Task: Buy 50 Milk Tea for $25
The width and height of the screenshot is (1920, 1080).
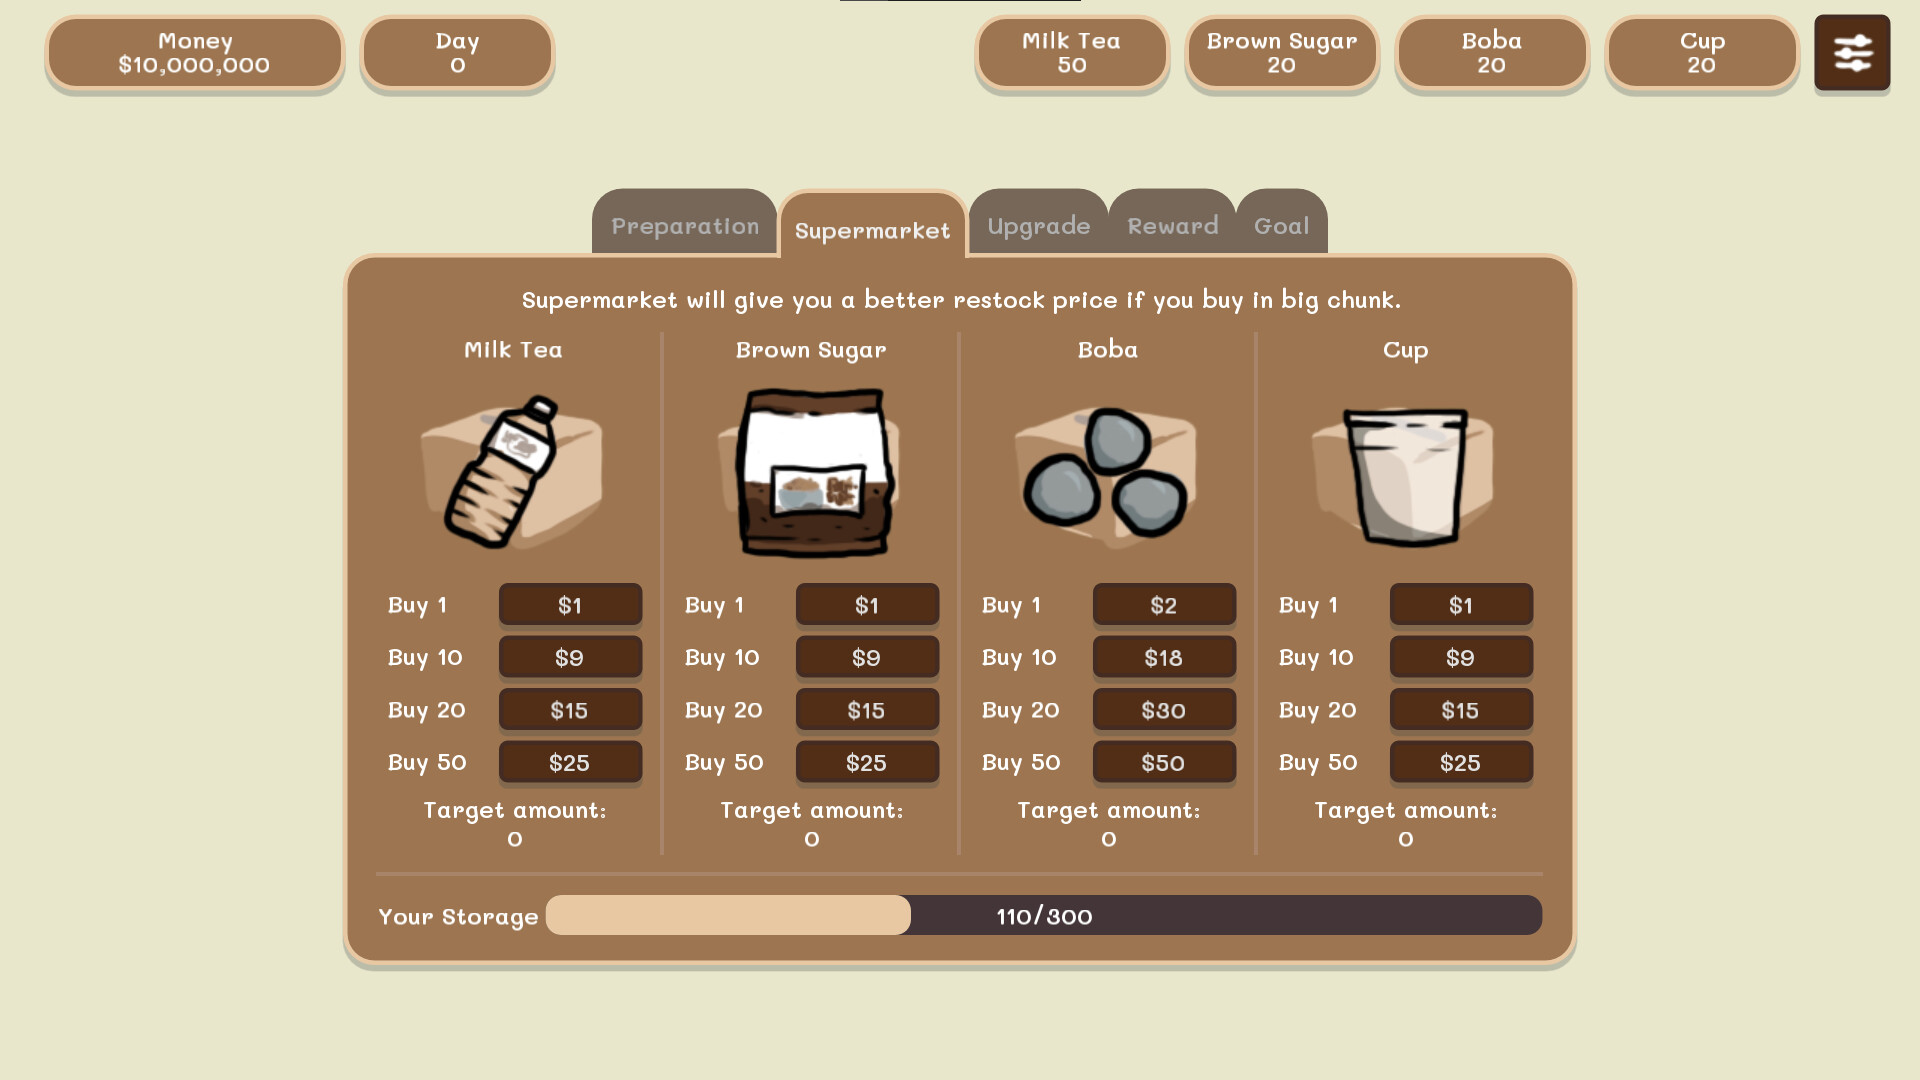Action: coord(570,762)
